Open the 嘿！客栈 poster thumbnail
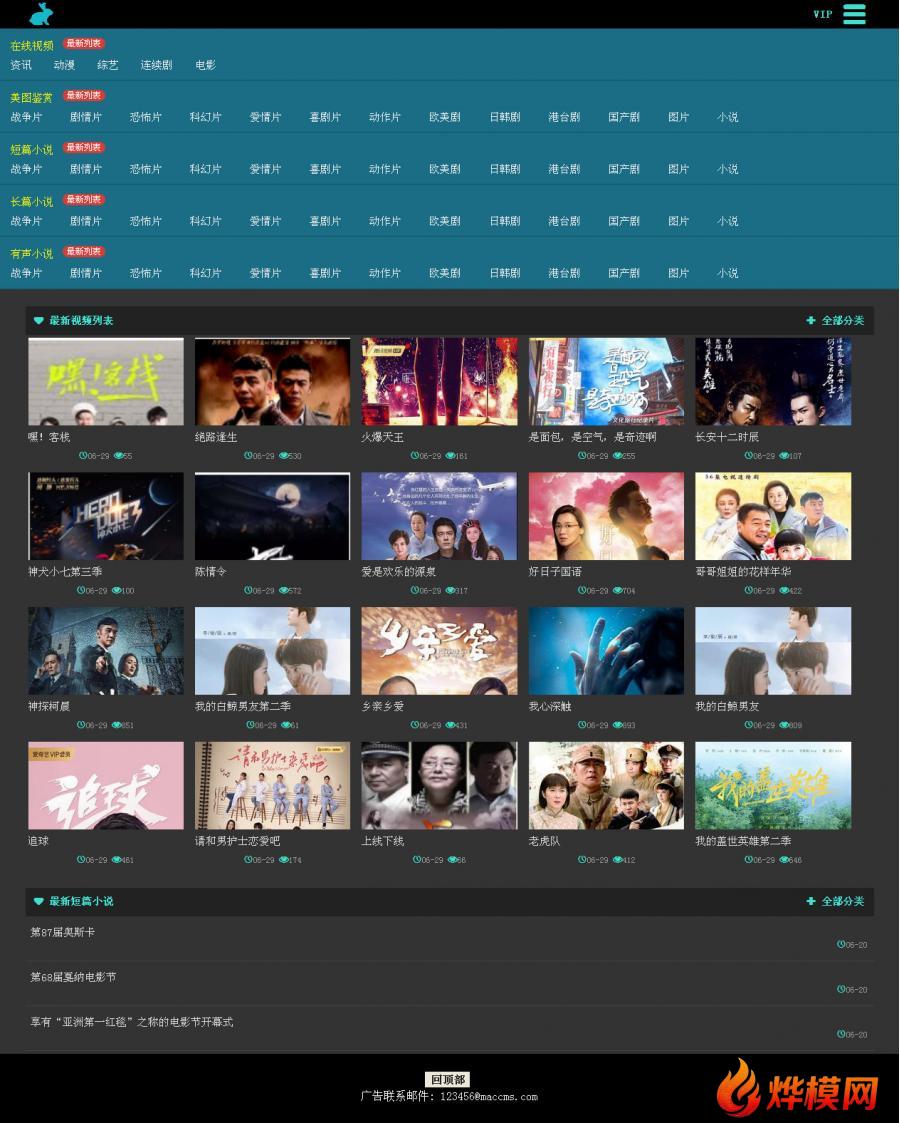Image resolution: width=900 pixels, height=1123 pixels. click(106, 382)
